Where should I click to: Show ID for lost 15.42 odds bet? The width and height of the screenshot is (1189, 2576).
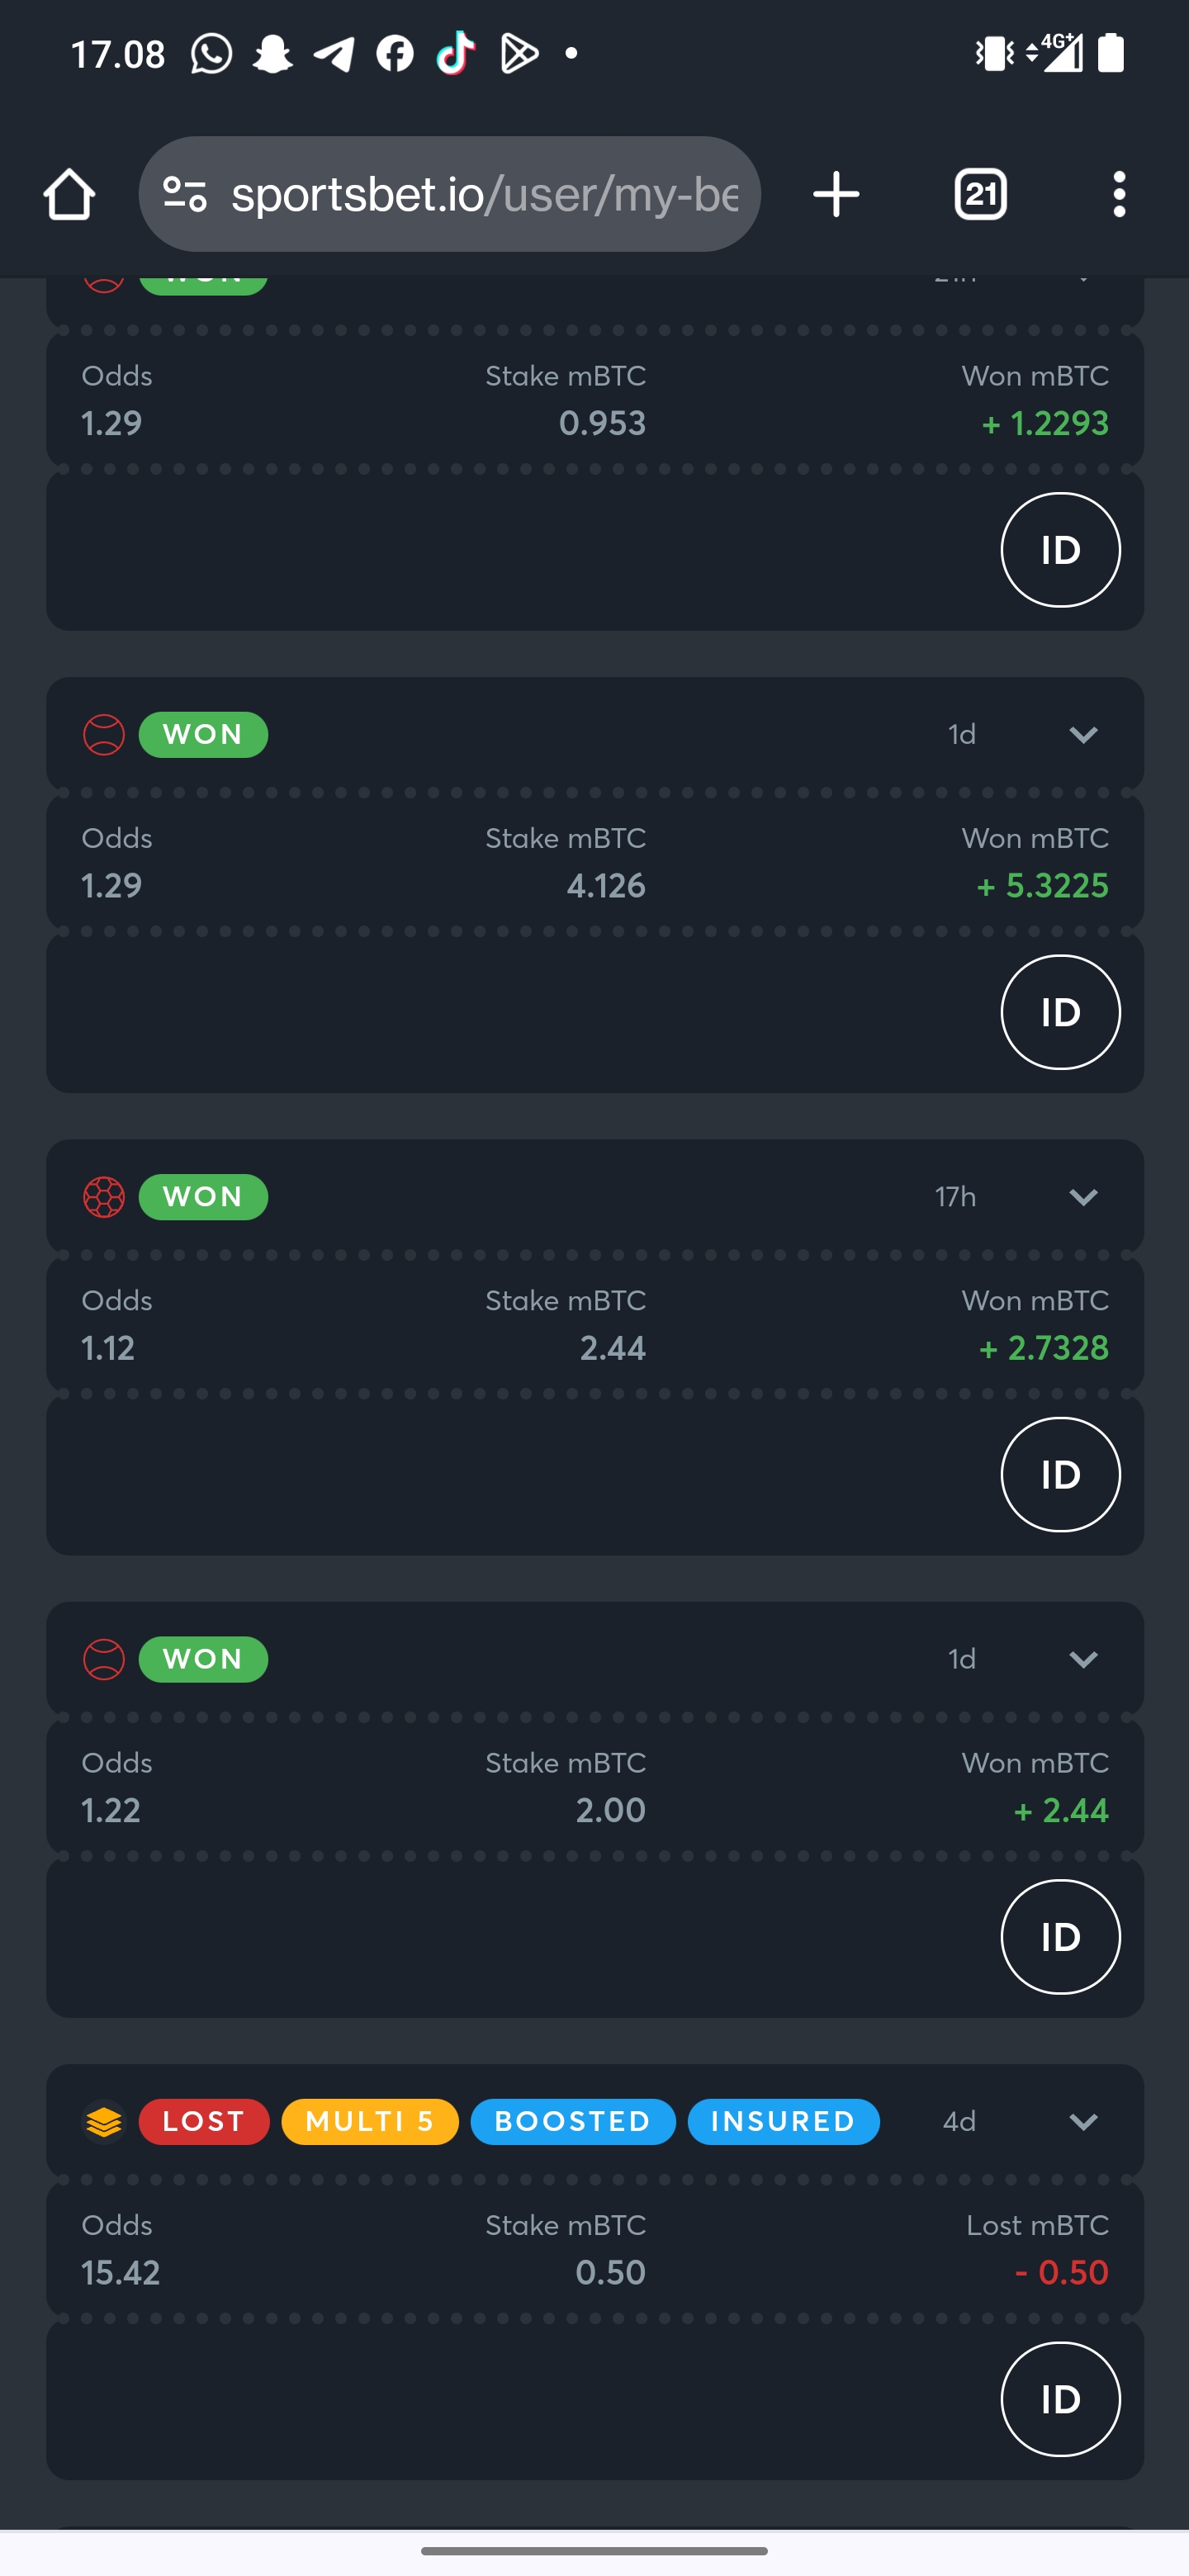click(1060, 2398)
